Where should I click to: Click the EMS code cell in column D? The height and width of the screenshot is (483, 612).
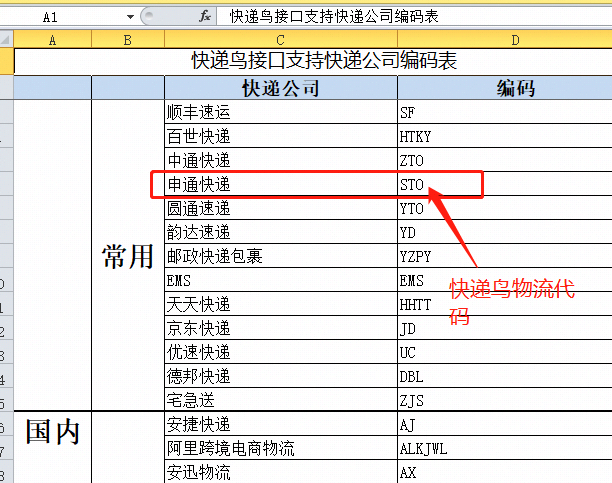tap(505, 280)
